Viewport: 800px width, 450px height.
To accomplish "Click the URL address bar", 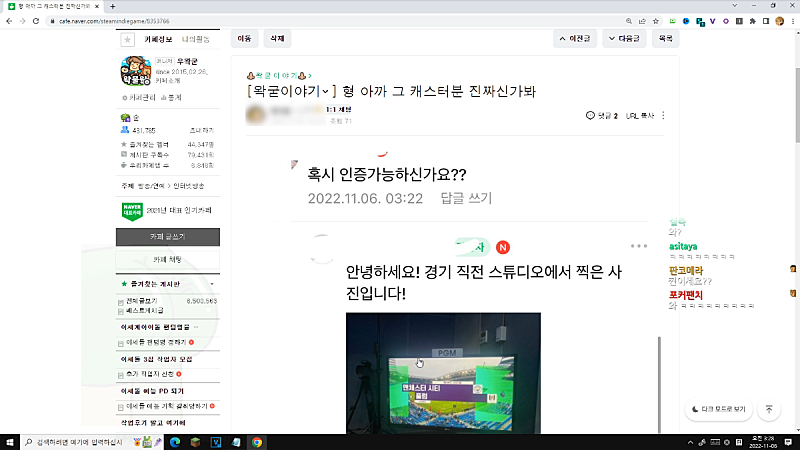I will coord(337,21).
